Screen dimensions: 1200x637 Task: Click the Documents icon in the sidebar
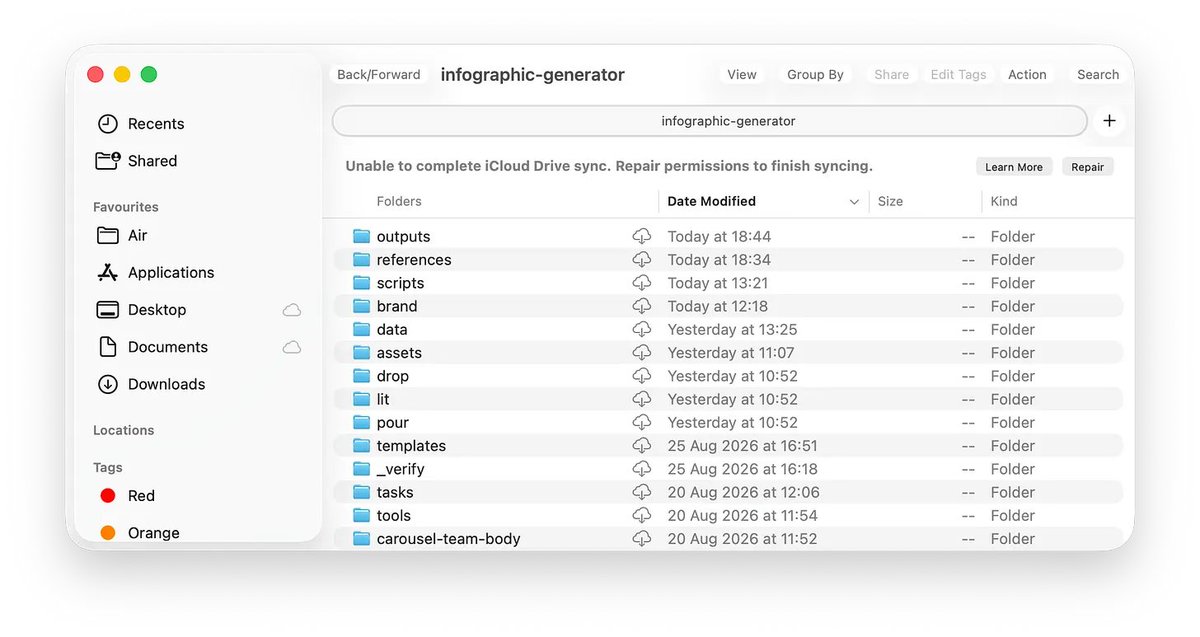click(107, 347)
